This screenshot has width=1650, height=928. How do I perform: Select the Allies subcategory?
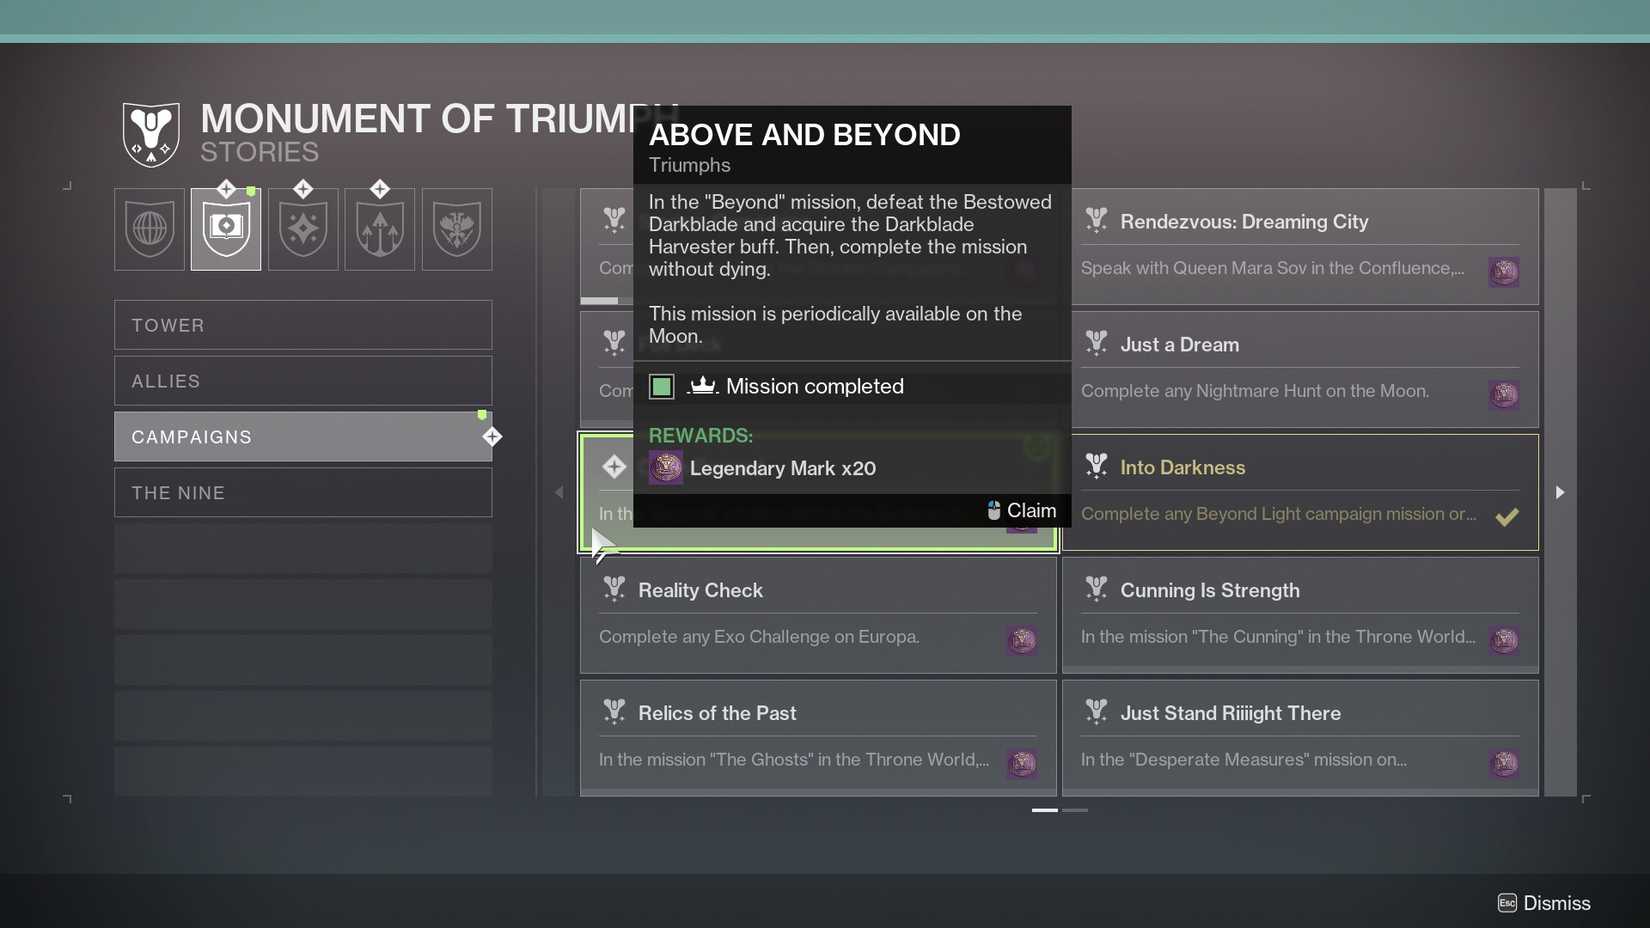303,381
